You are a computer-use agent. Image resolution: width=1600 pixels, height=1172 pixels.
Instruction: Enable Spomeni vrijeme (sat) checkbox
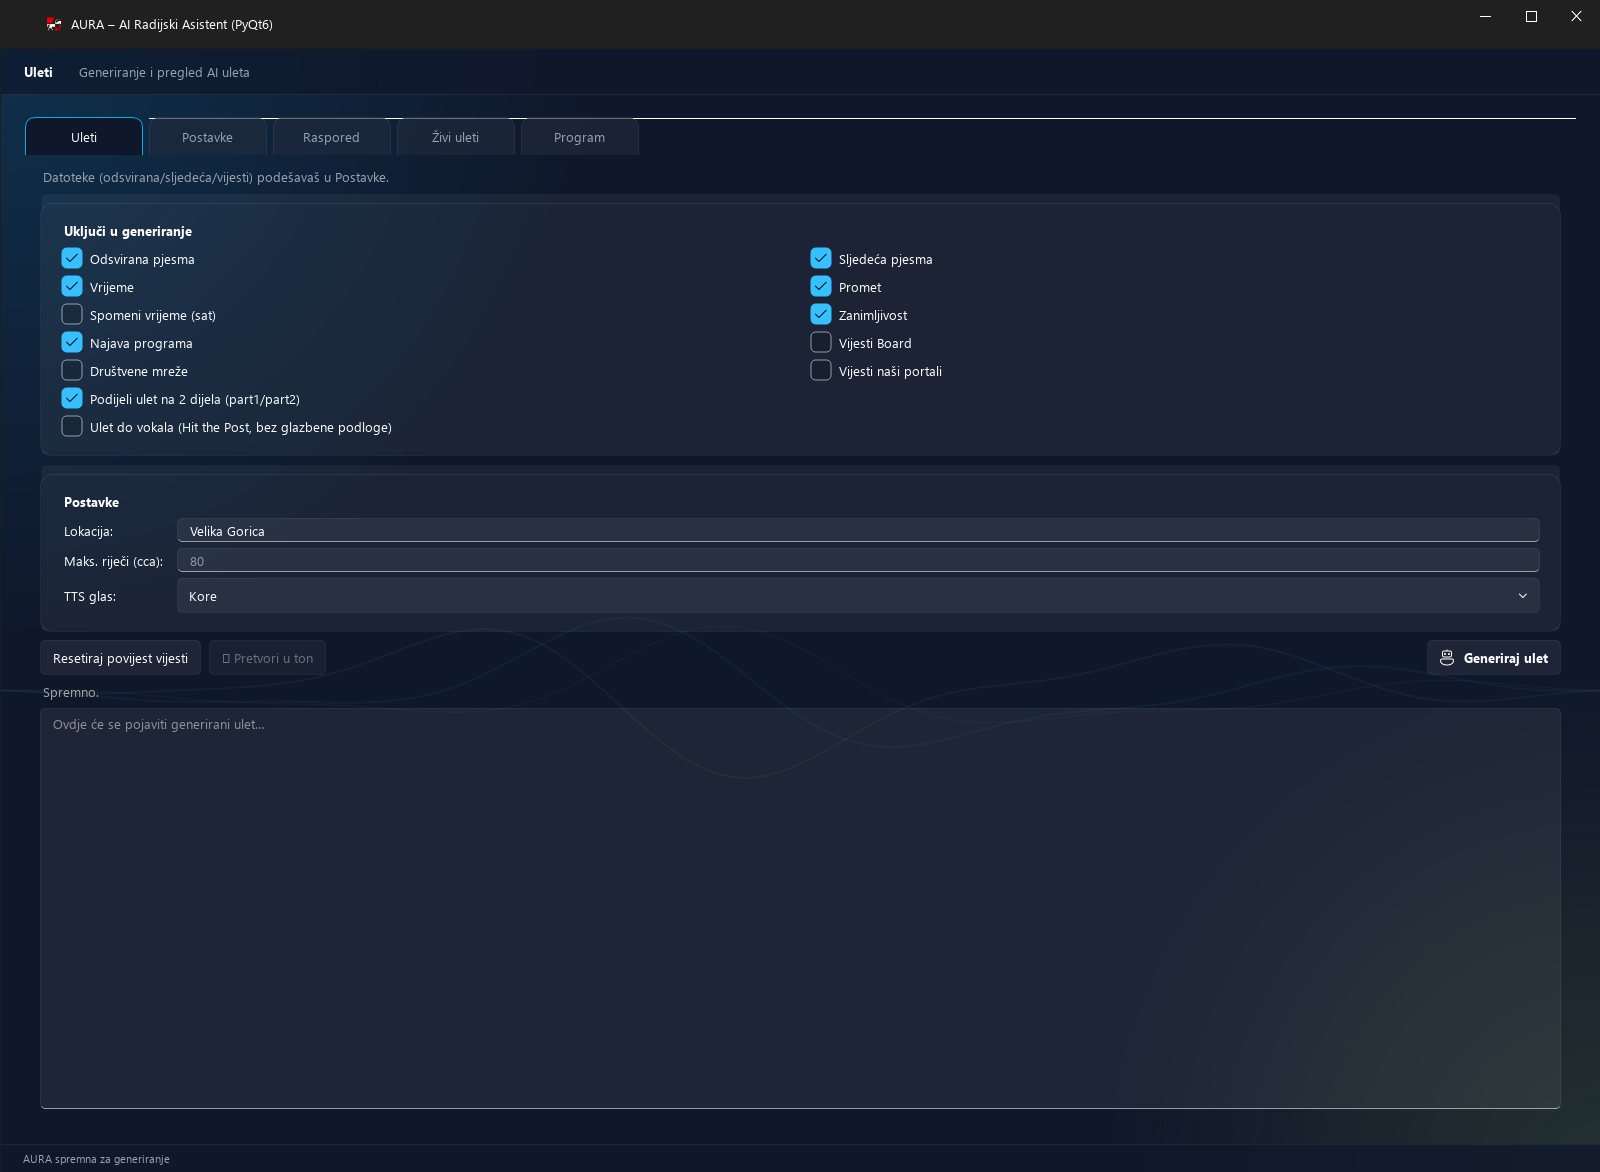click(72, 314)
